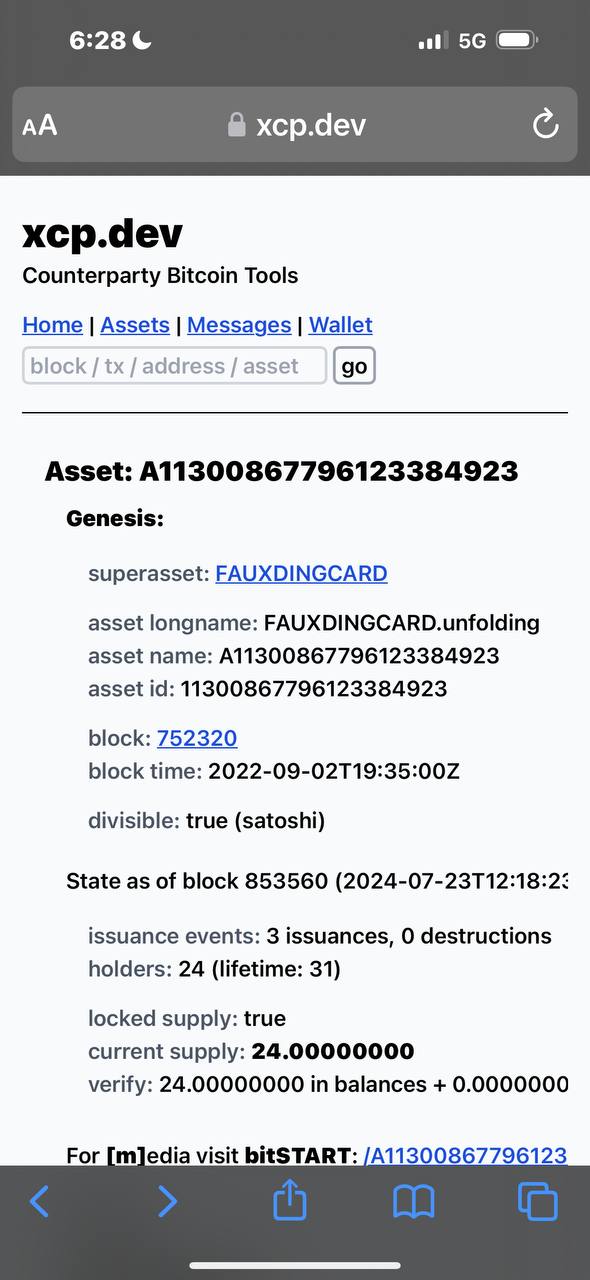Screen dimensions: 590x1280
Task: Tap the xcp.dev site title
Action: (x=102, y=234)
